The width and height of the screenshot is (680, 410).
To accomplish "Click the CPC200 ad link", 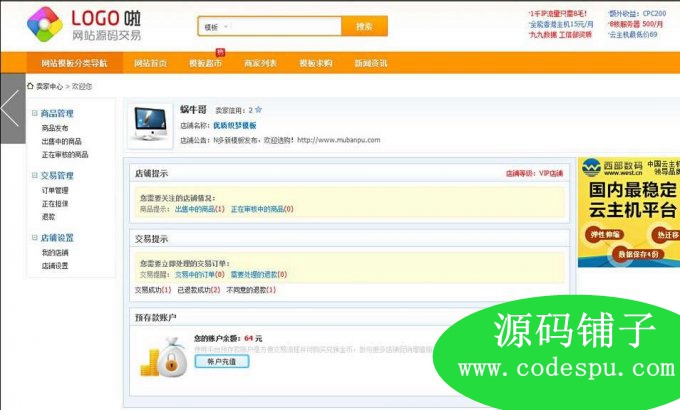I will [636, 13].
